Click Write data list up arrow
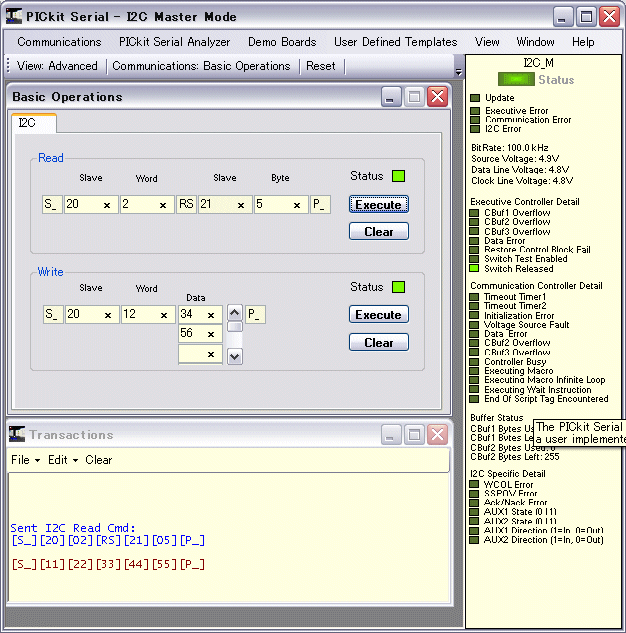 pyautogui.click(x=235, y=313)
